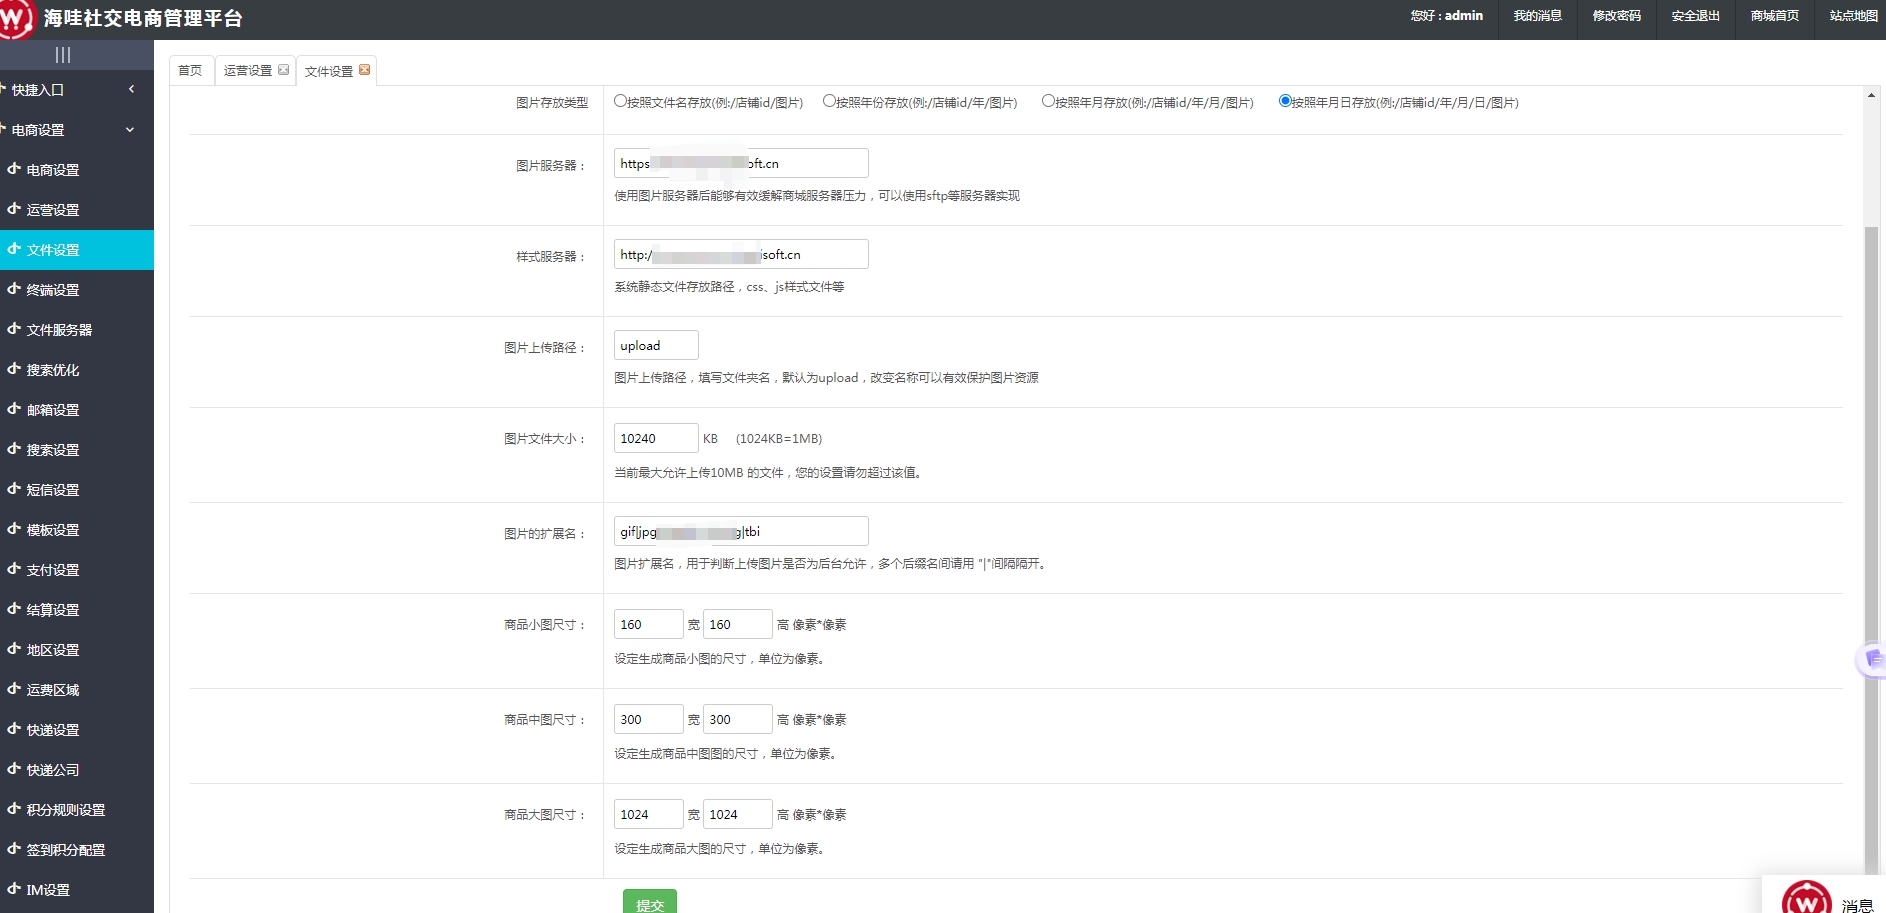Open 商城首页 from the top bar

tap(1773, 16)
